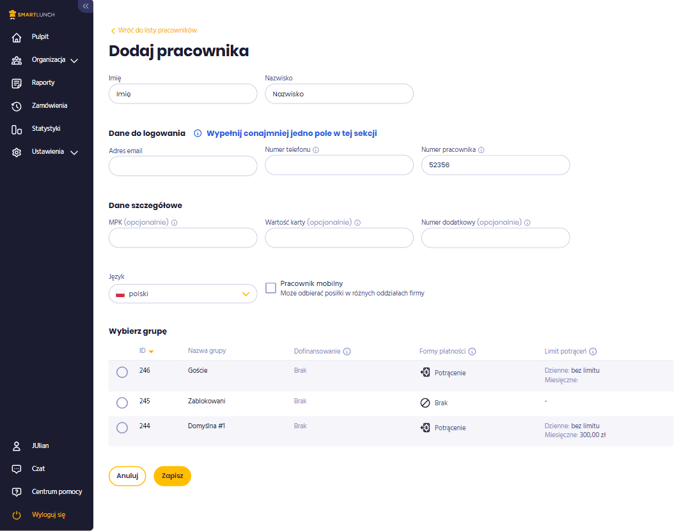Enable the Pracownik mobilny checkbox
Viewport: 688px width, 531px height.
tap(271, 288)
